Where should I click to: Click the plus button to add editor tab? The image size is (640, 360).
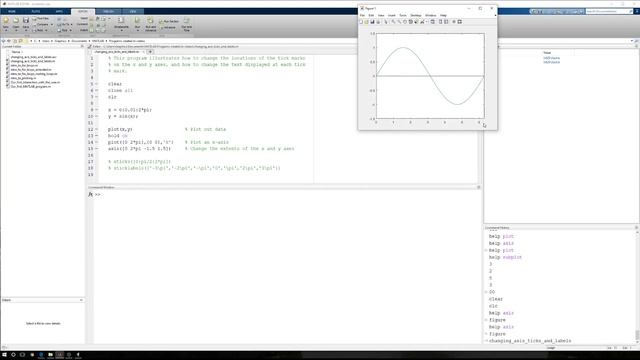[x=150, y=52]
